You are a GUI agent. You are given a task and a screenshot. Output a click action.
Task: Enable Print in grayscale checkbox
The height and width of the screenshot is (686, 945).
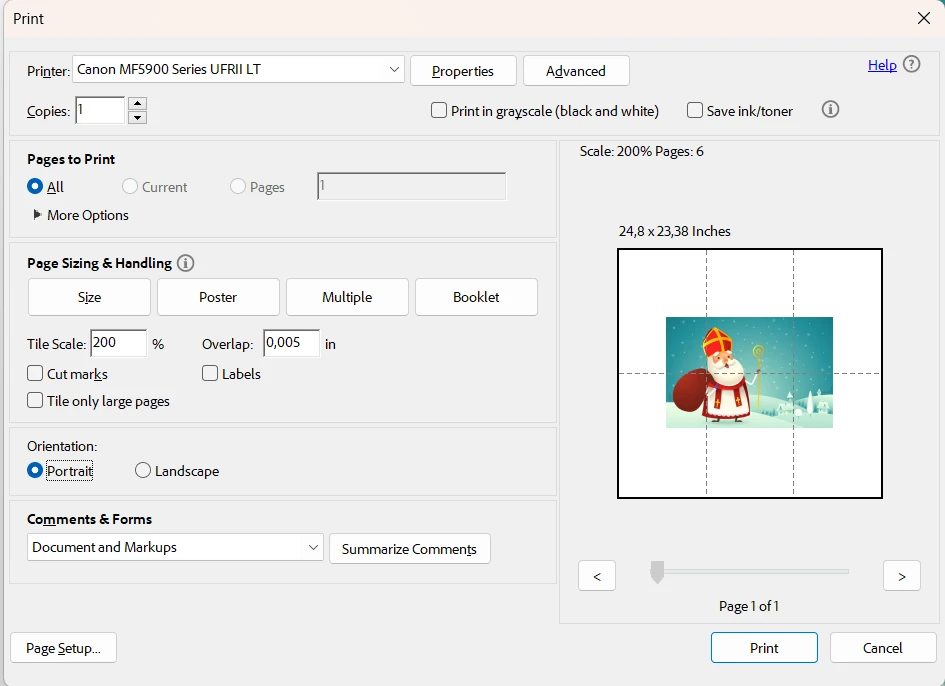439,111
